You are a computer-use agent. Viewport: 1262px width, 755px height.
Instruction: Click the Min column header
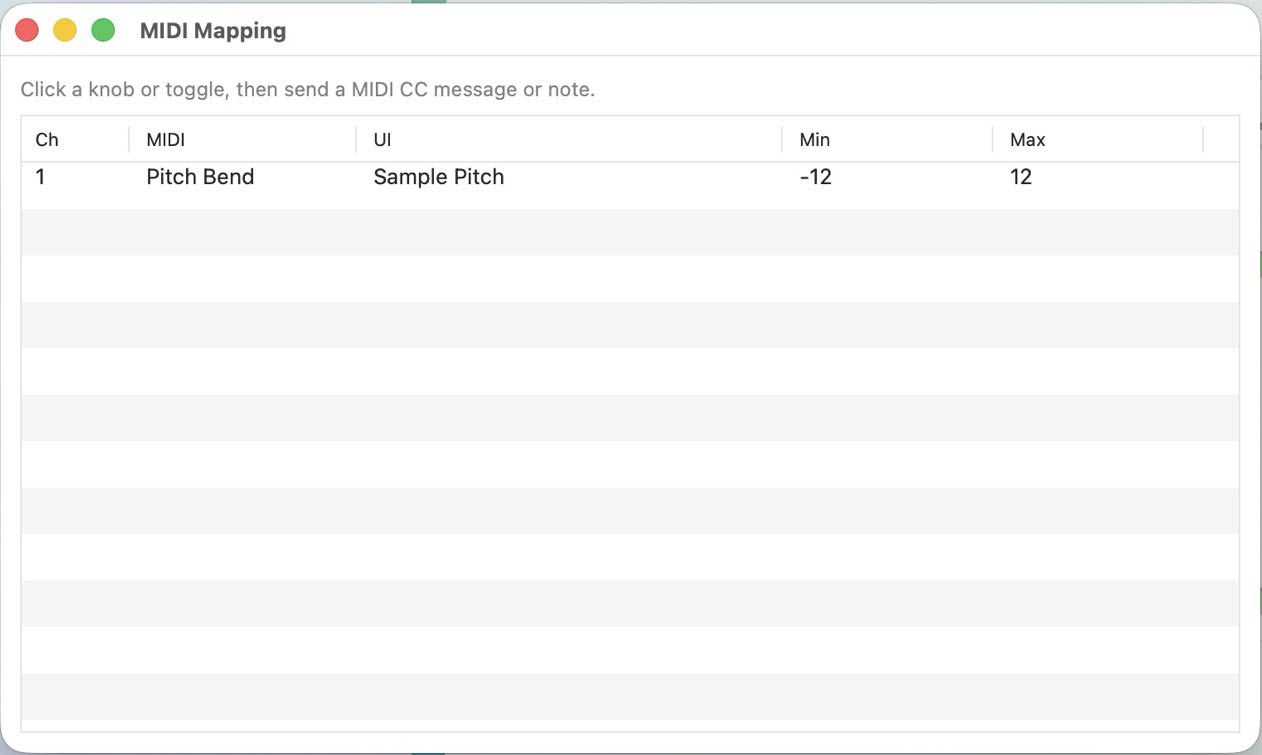click(x=814, y=139)
